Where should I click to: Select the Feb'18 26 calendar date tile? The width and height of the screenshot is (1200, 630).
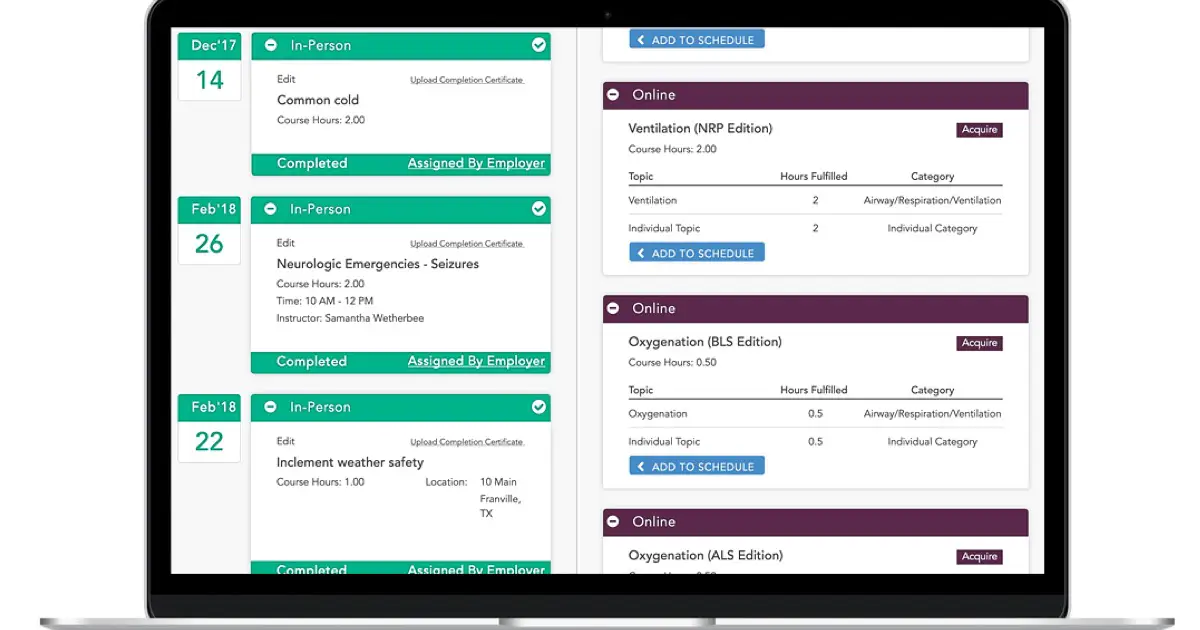pos(209,231)
